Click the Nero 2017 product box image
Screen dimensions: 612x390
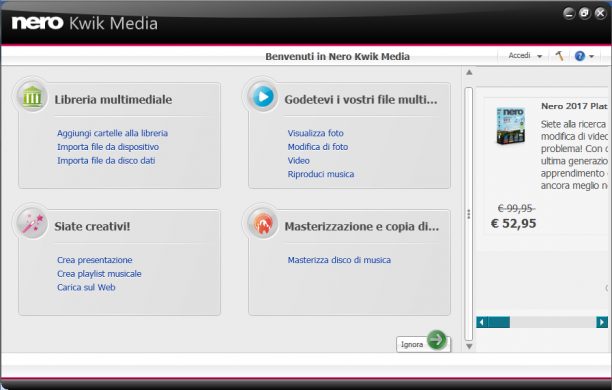[x=511, y=126]
